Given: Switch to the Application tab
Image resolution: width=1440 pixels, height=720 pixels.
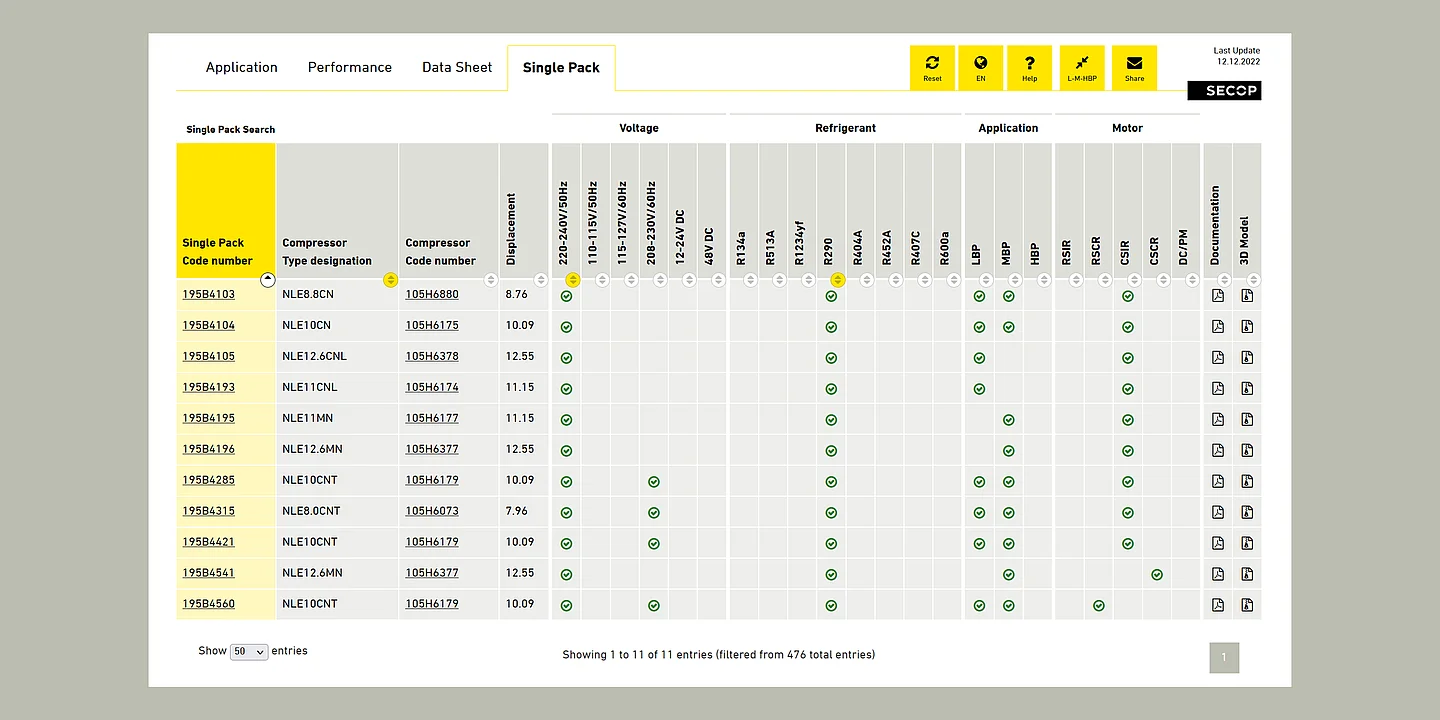Looking at the screenshot, I should pyautogui.click(x=241, y=67).
